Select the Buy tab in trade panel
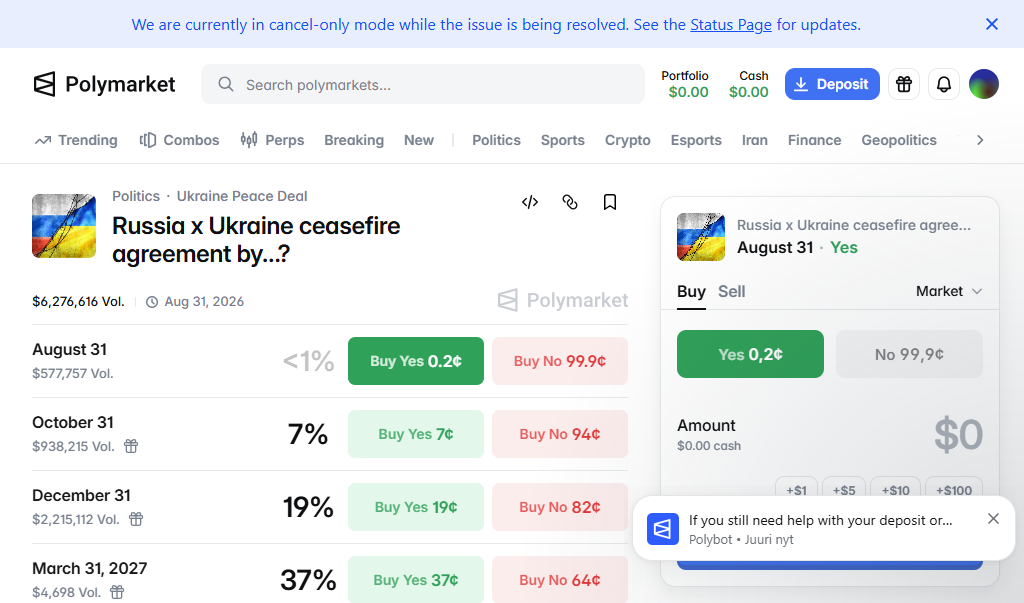Screen dimensions: 1024x603 click(x=691, y=291)
